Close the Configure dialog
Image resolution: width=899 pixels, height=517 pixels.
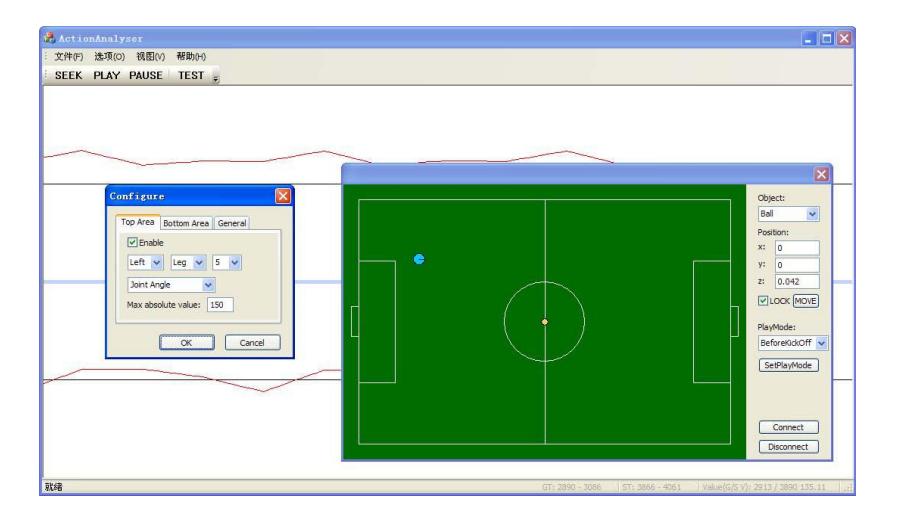tap(283, 196)
